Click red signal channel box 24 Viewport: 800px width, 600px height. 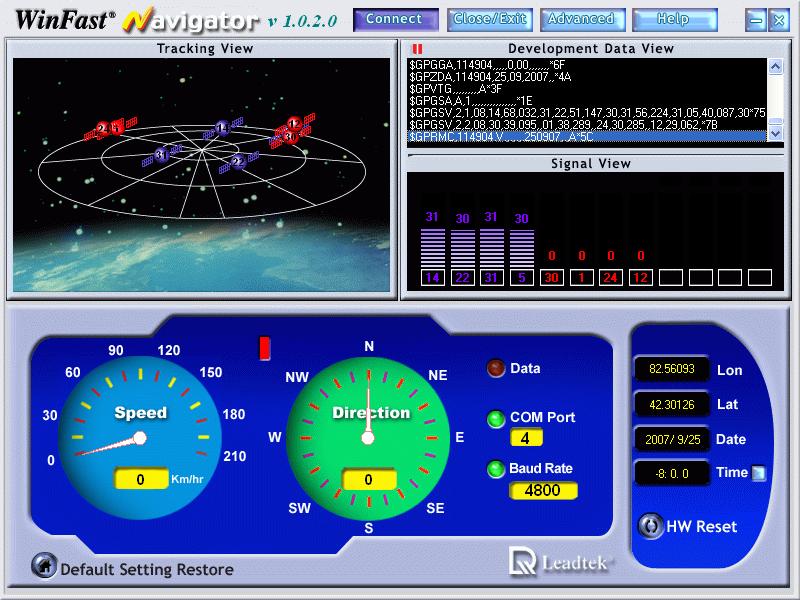pos(611,278)
